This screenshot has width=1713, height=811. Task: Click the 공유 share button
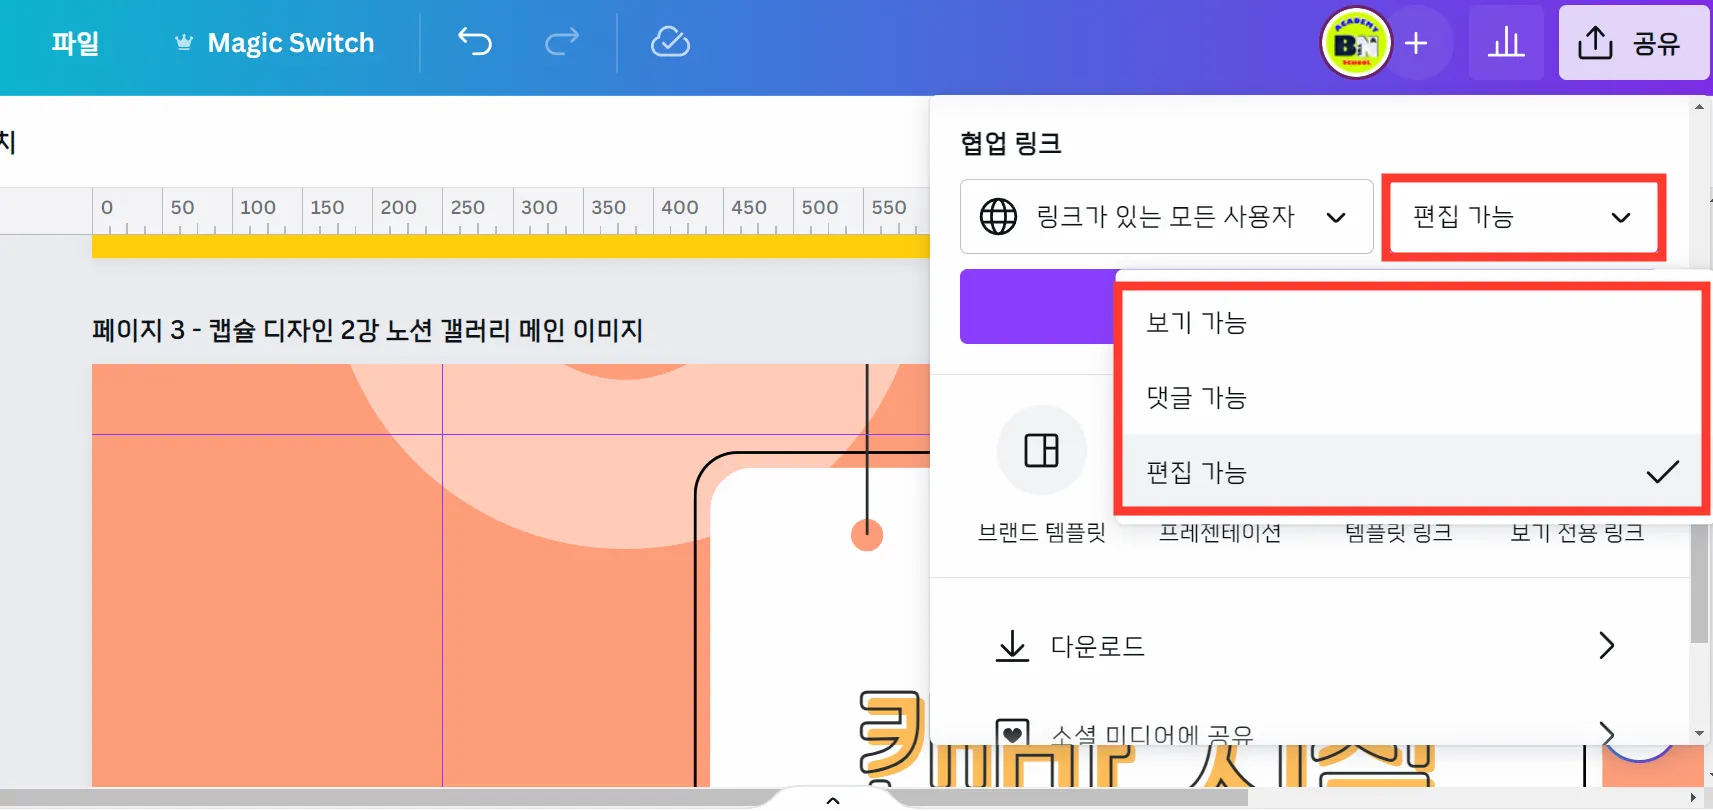pyautogui.click(x=1634, y=43)
